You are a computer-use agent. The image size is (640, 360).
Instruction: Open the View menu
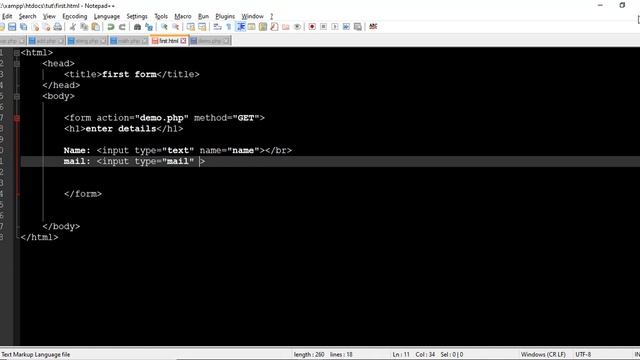coord(49,16)
